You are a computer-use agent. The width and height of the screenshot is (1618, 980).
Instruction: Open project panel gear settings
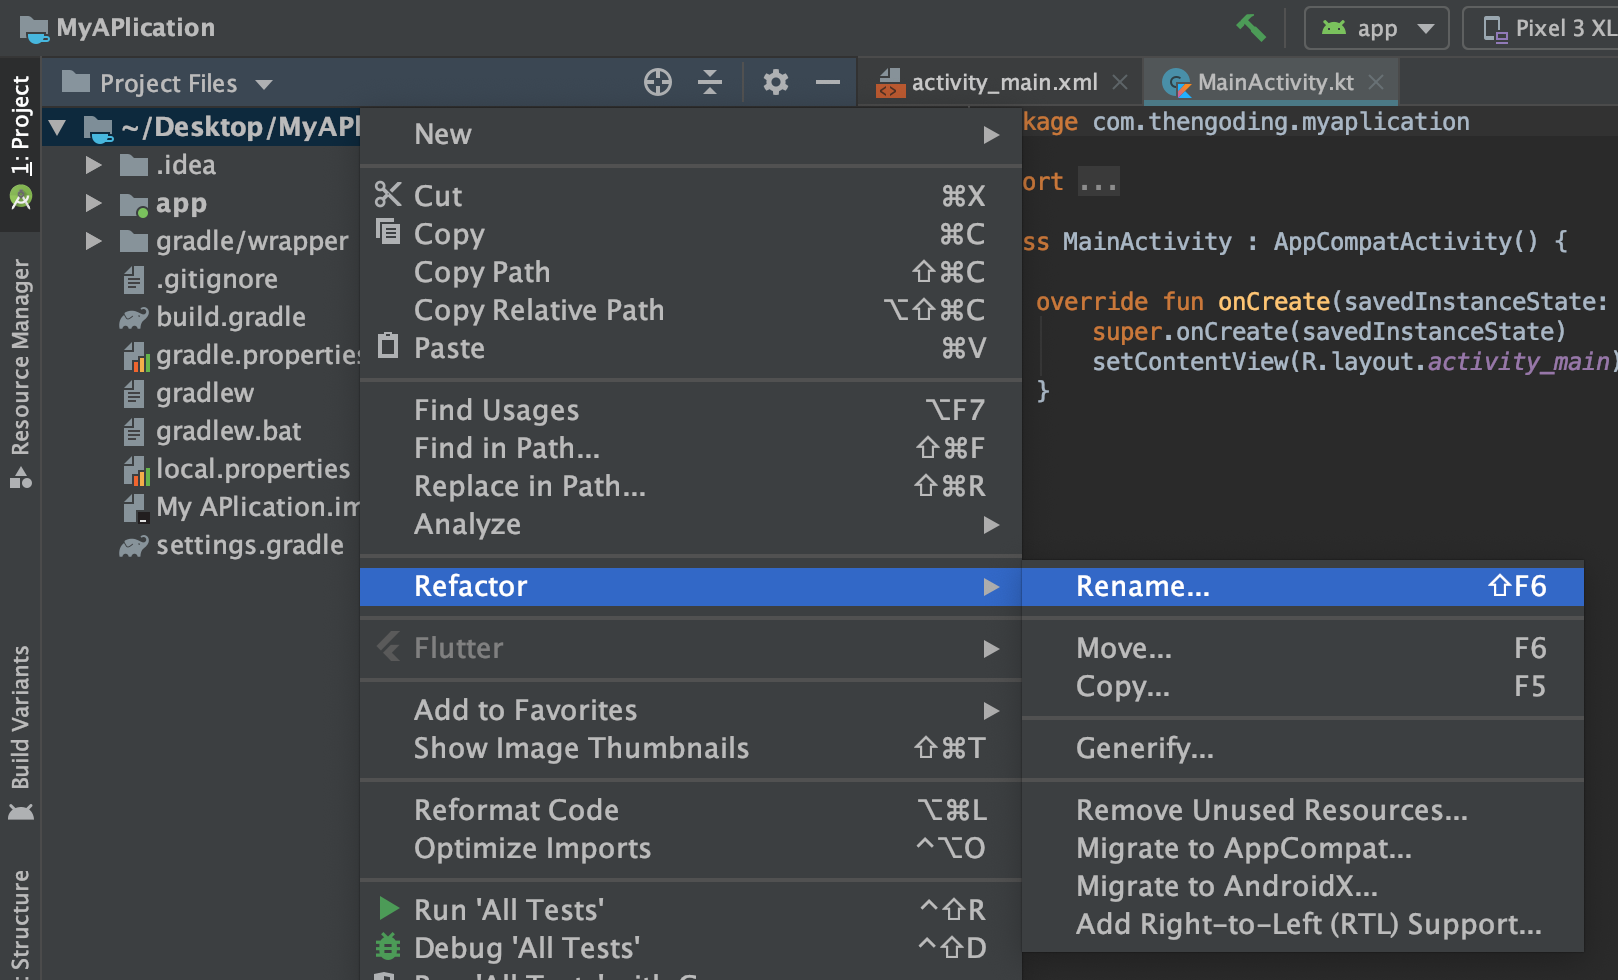pos(776,82)
